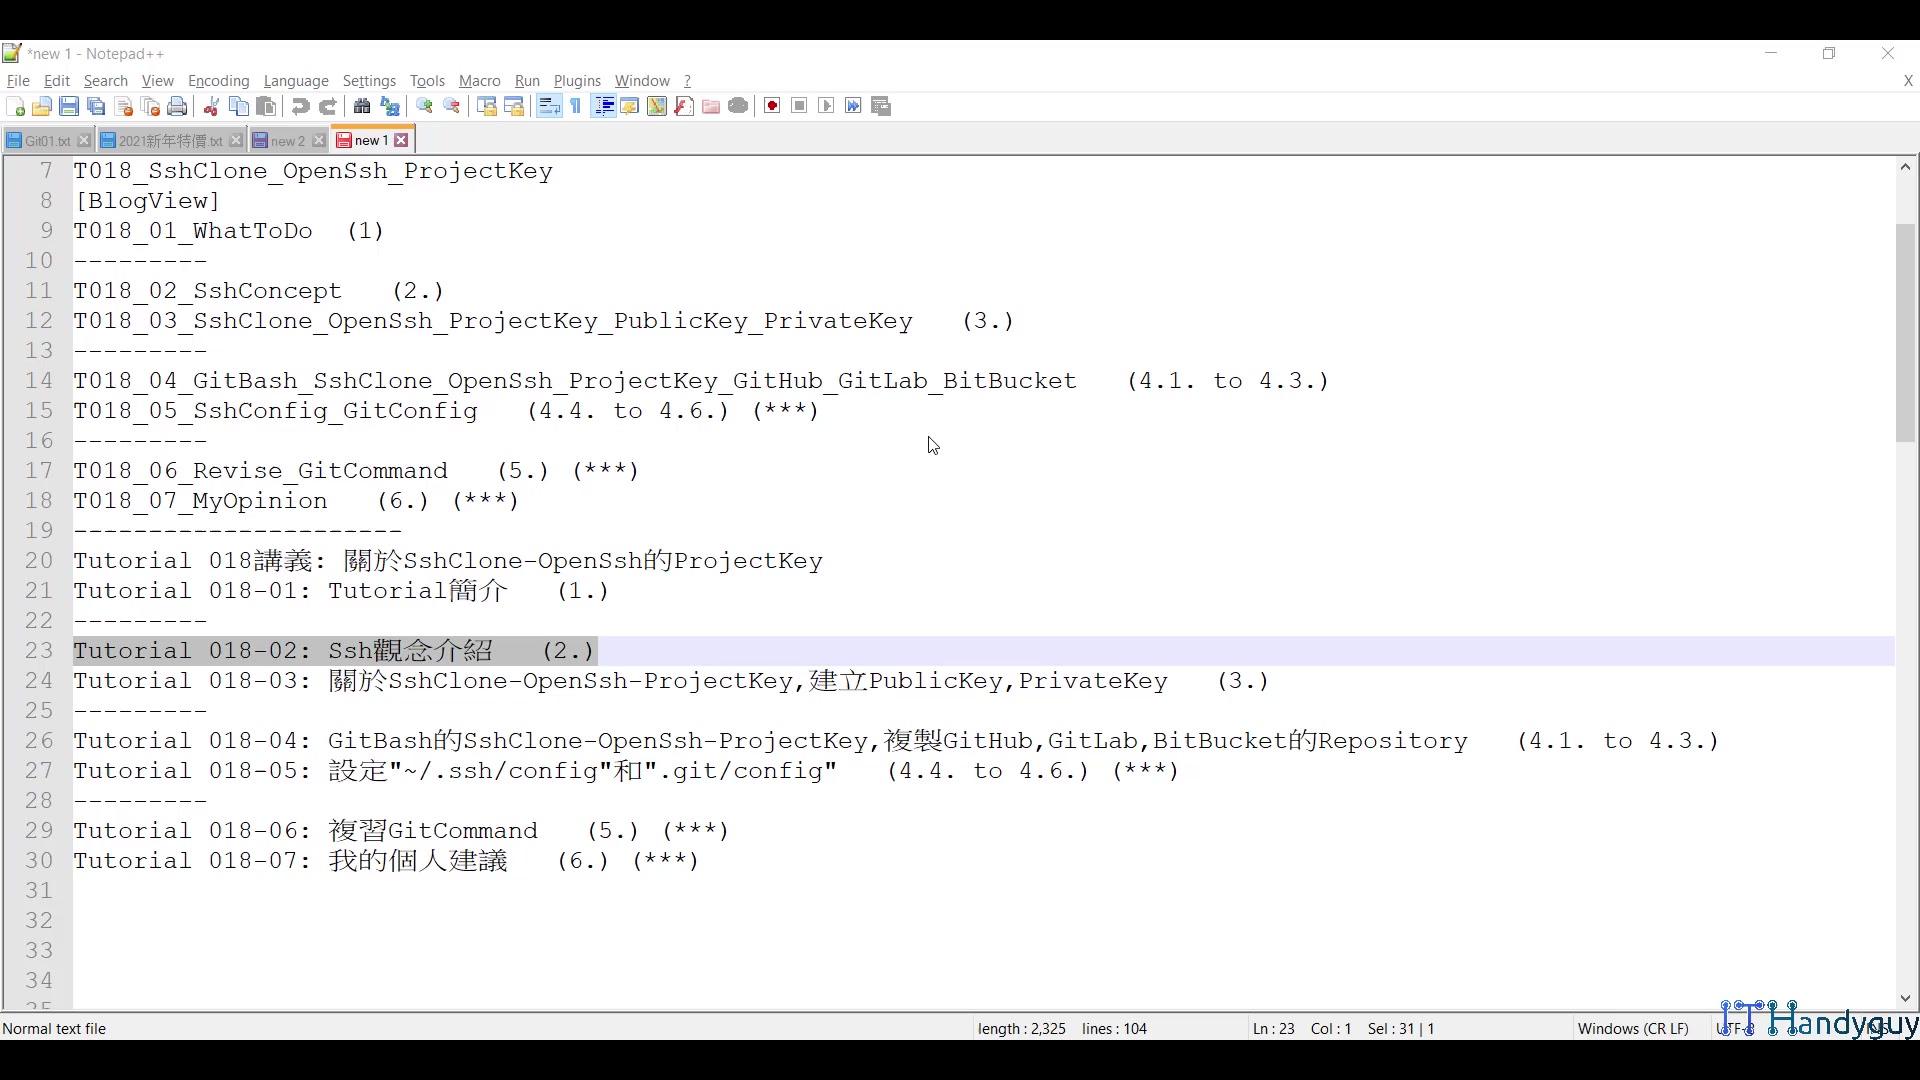The height and width of the screenshot is (1080, 1920).
Task: Open the Encoding menu
Action: (x=218, y=81)
